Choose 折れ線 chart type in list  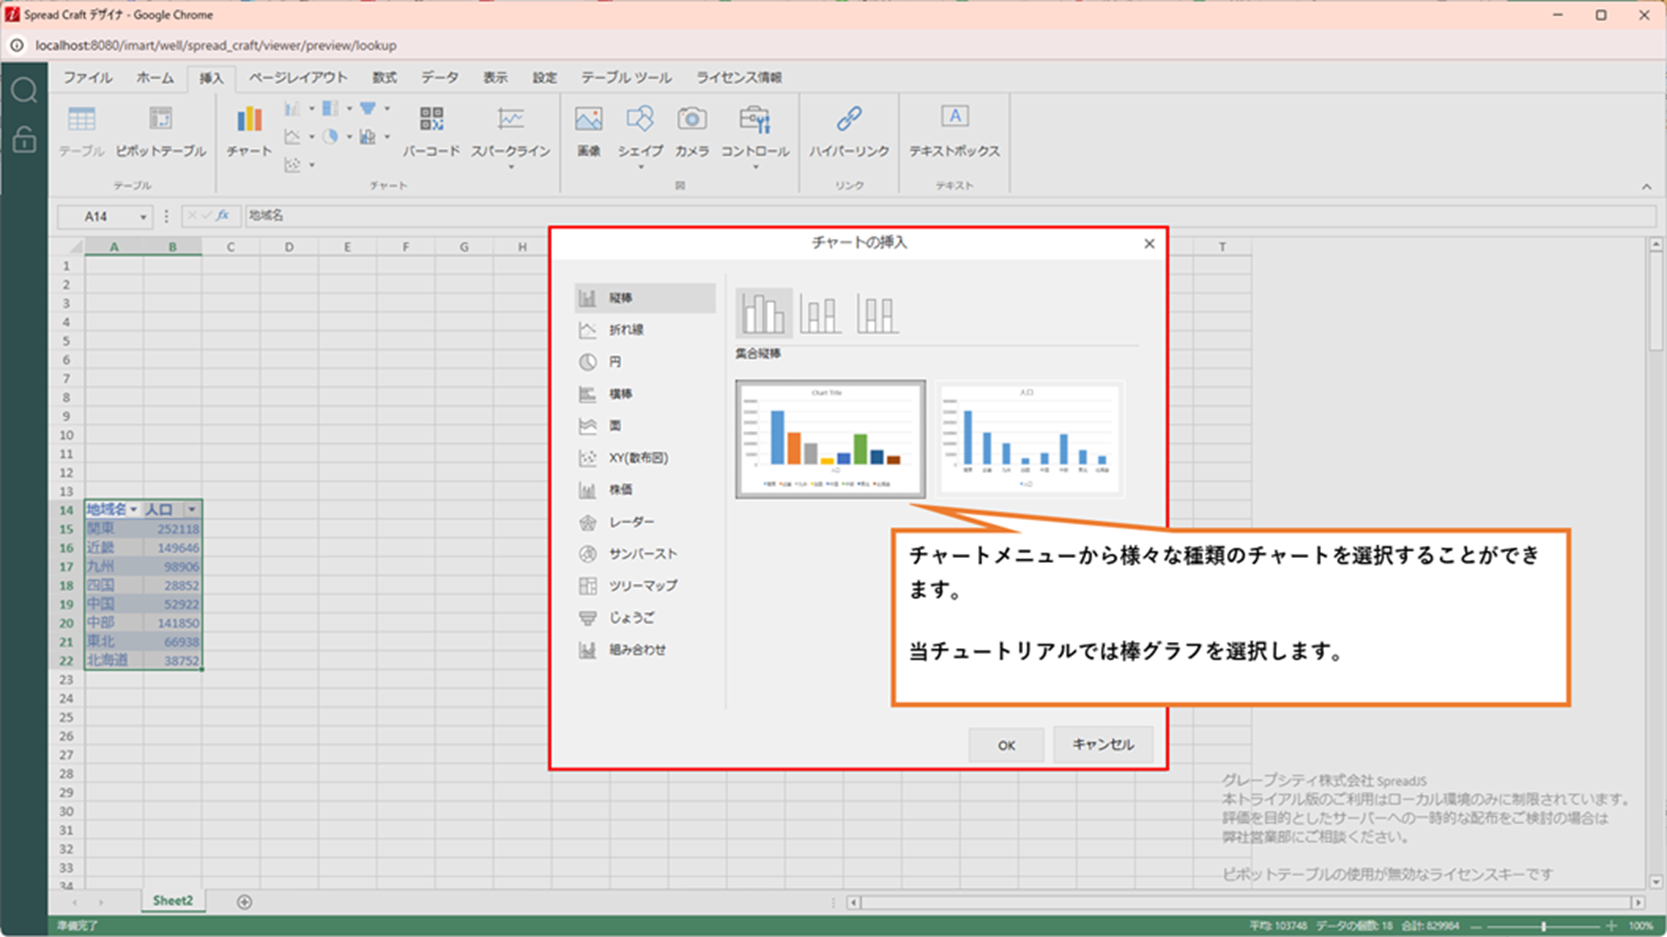[x=626, y=330]
